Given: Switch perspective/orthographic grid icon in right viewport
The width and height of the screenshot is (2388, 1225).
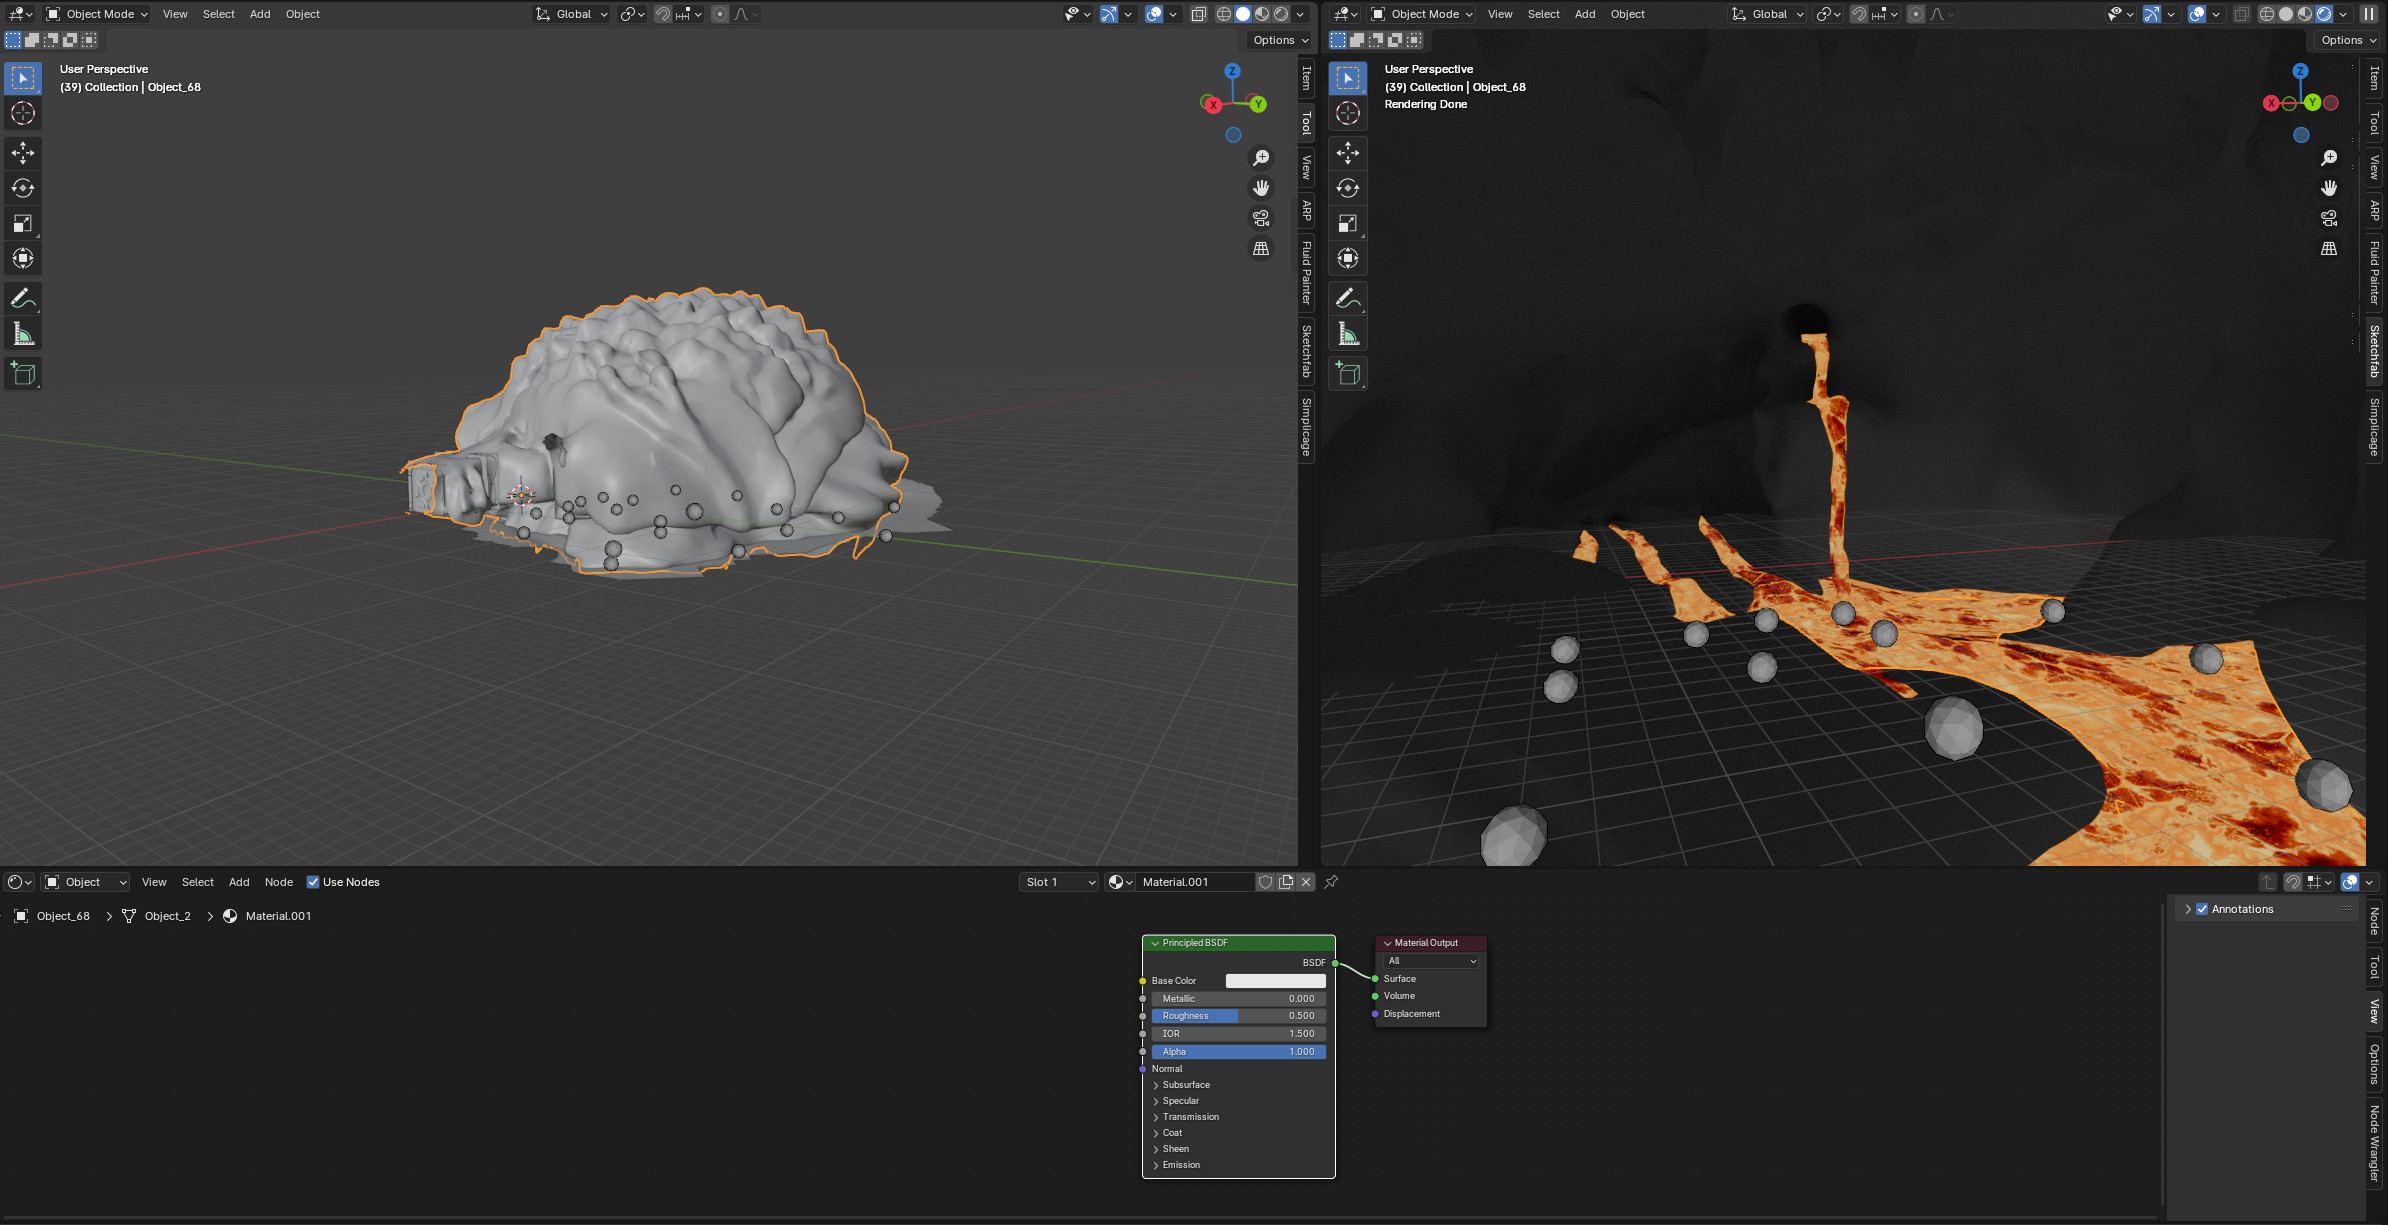Looking at the screenshot, I should [x=2329, y=248].
